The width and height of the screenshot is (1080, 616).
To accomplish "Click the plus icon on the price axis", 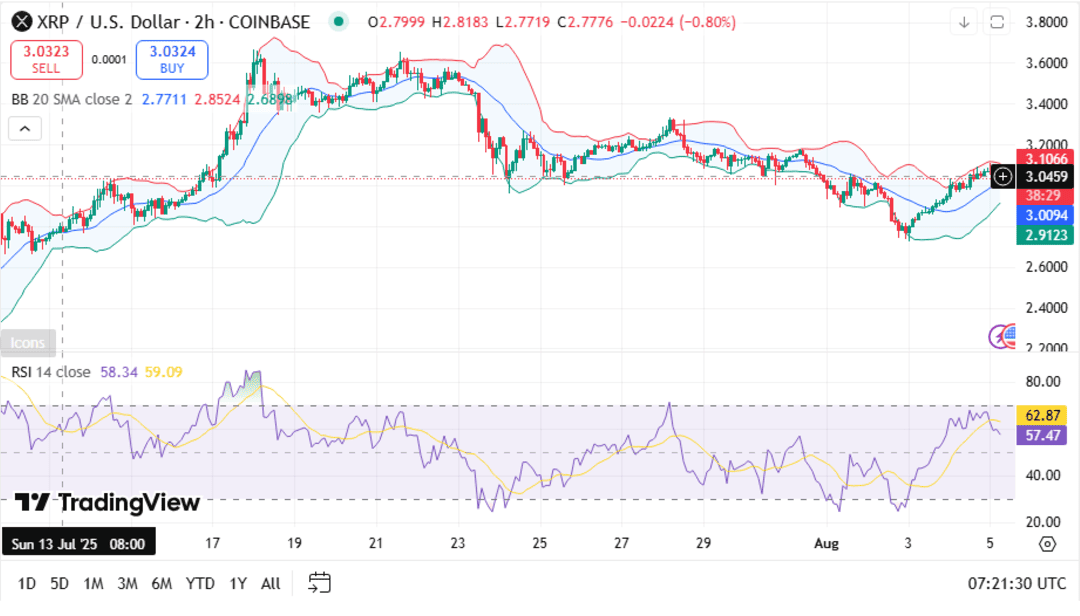I will point(1003,177).
